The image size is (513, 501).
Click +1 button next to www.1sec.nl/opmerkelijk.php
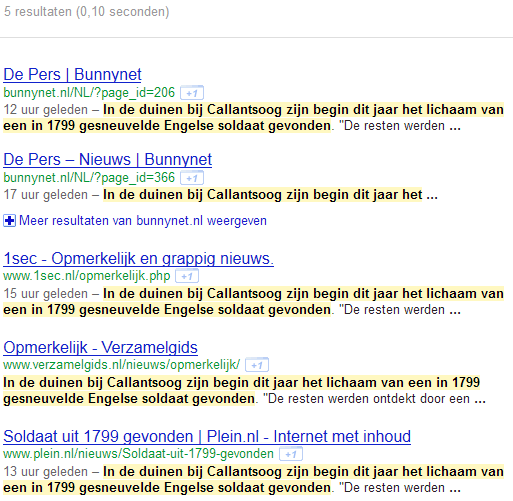pos(187,276)
